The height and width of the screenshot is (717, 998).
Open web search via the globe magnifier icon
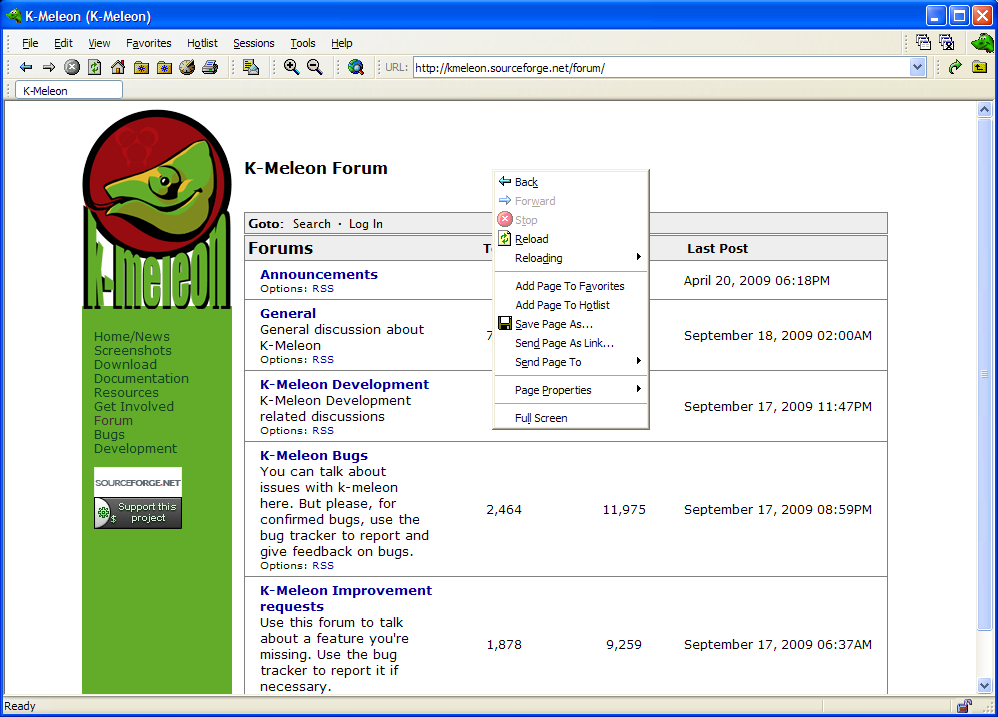pos(356,67)
